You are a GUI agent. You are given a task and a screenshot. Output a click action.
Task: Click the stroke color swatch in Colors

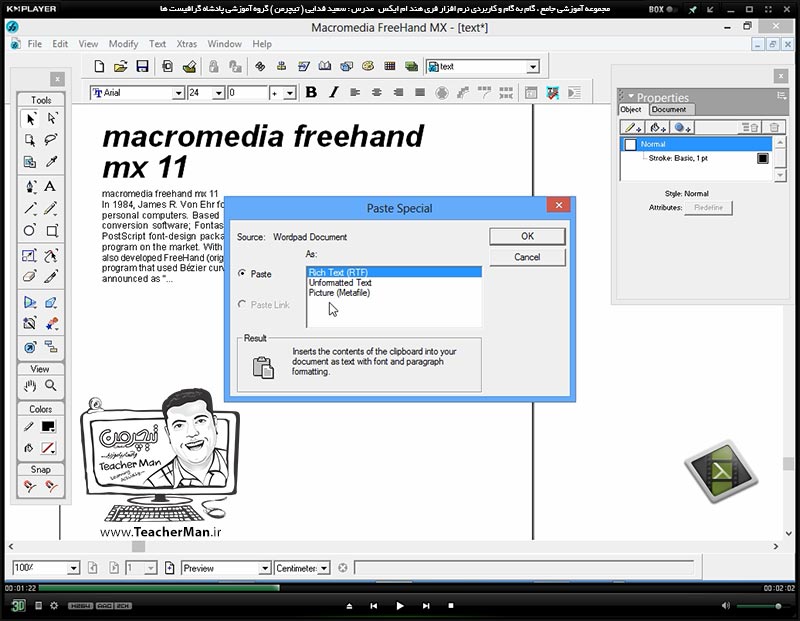[48, 427]
